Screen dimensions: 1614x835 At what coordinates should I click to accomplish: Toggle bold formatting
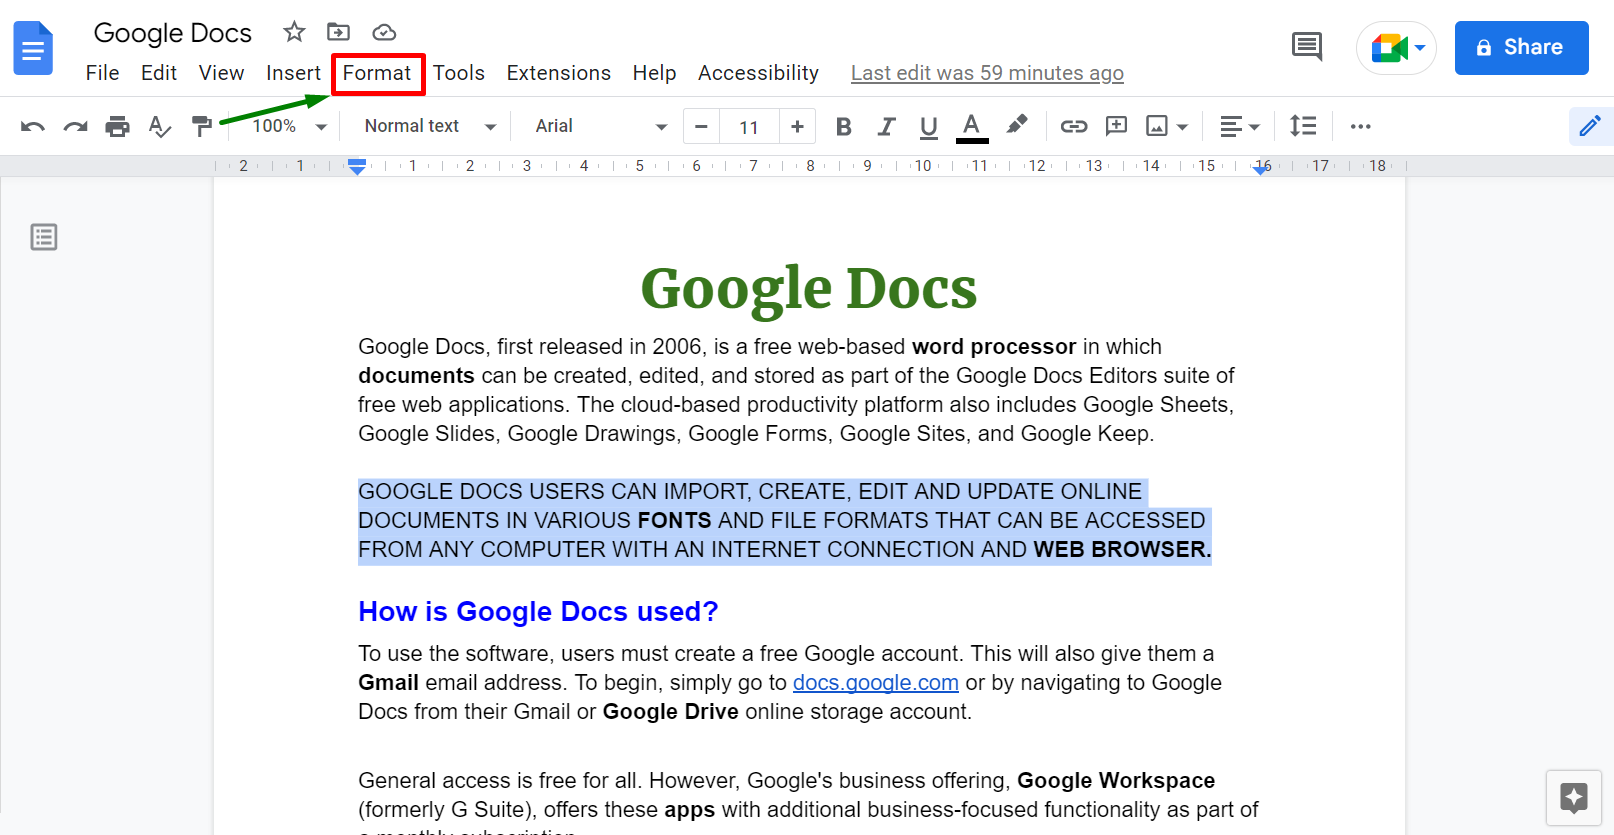click(x=844, y=126)
